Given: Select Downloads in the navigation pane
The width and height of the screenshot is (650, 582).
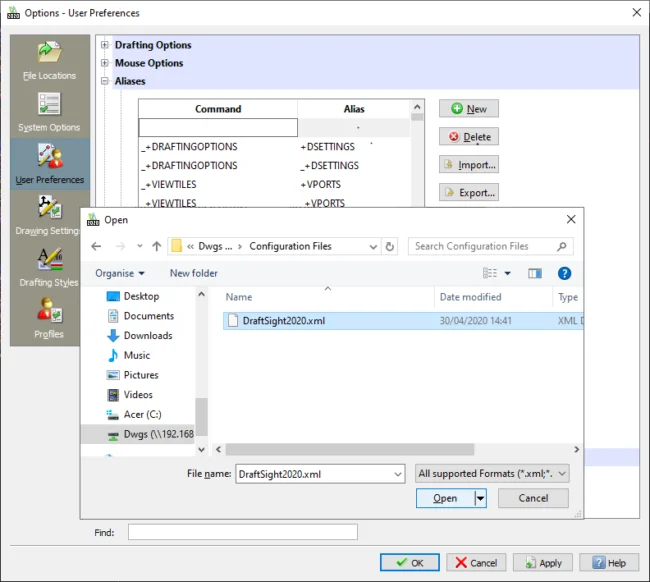Looking at the screenshot, I should pos(147,335).
